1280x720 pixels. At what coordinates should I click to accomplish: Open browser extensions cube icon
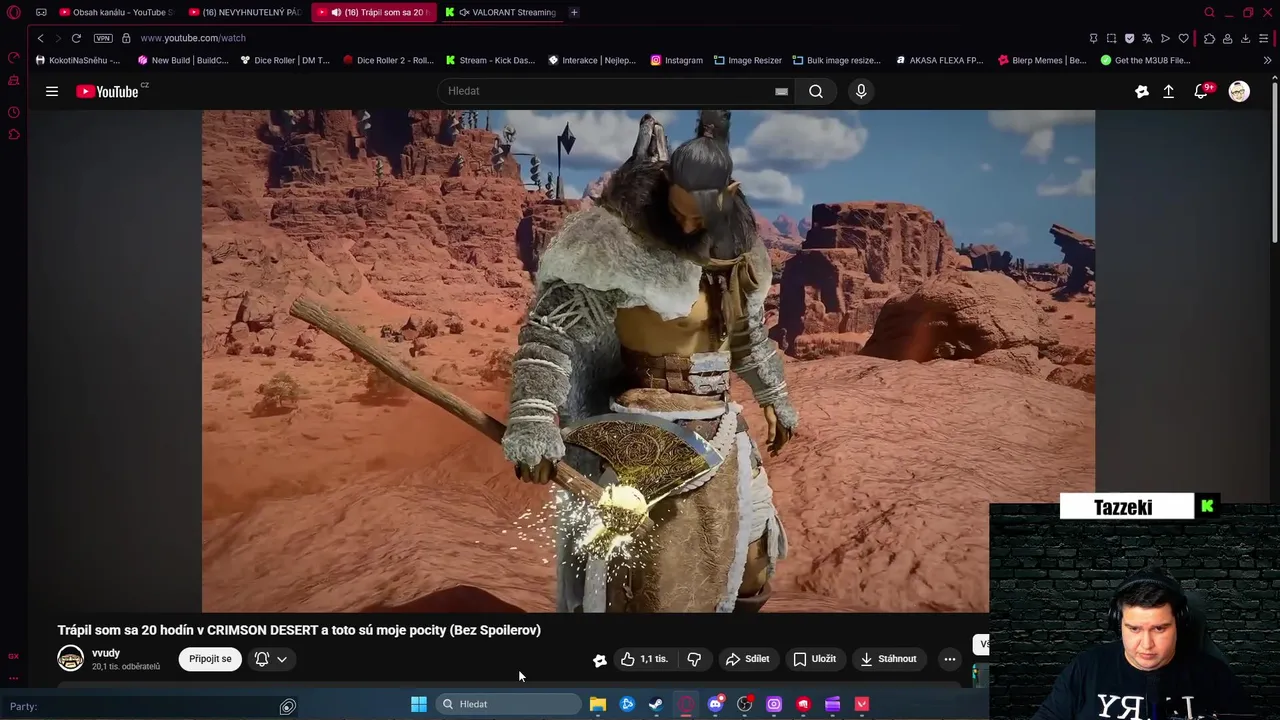[1209, 38]
